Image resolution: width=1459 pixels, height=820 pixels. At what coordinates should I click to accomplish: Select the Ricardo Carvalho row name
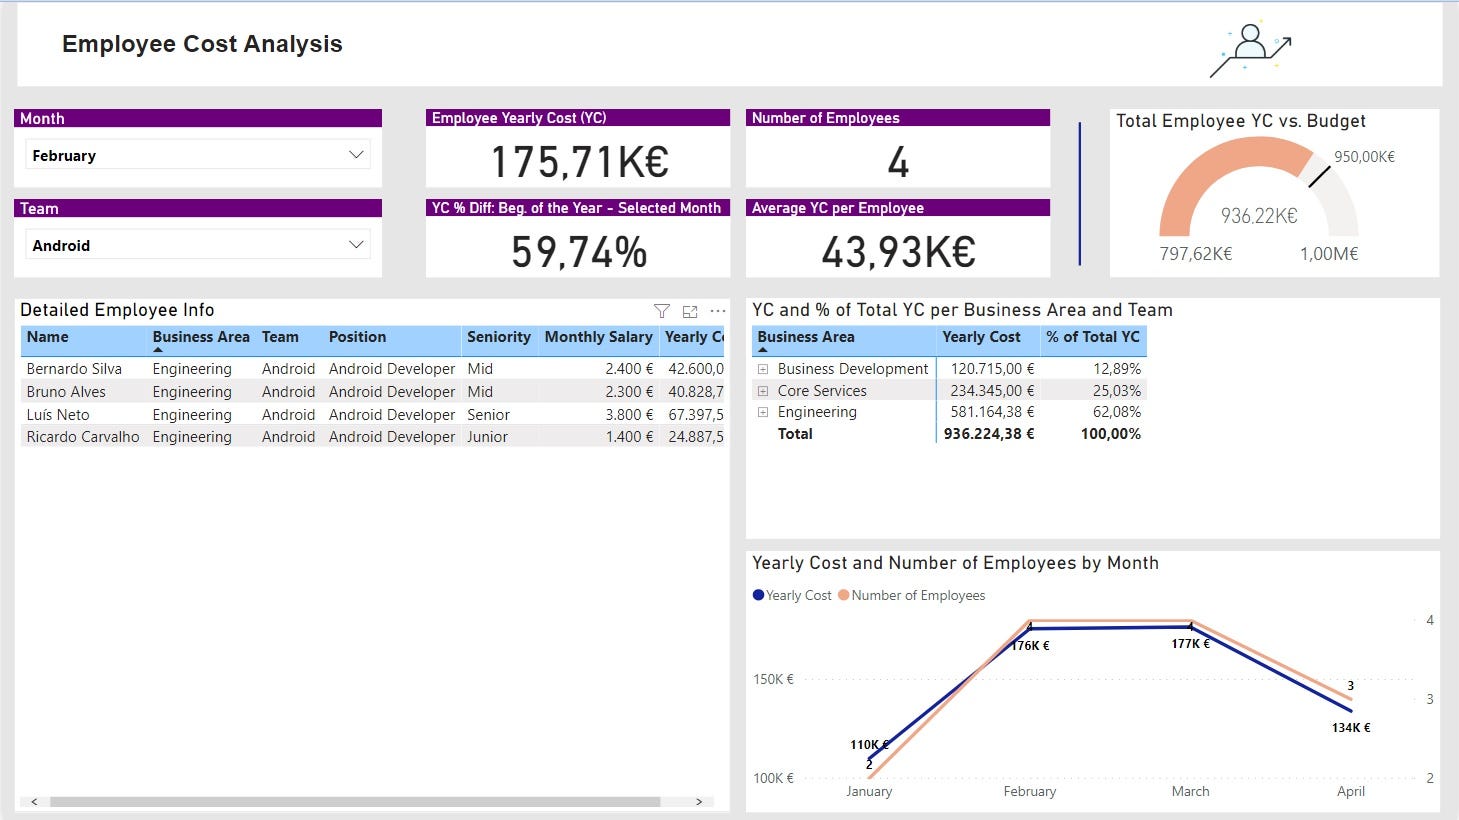pos(83,437)
